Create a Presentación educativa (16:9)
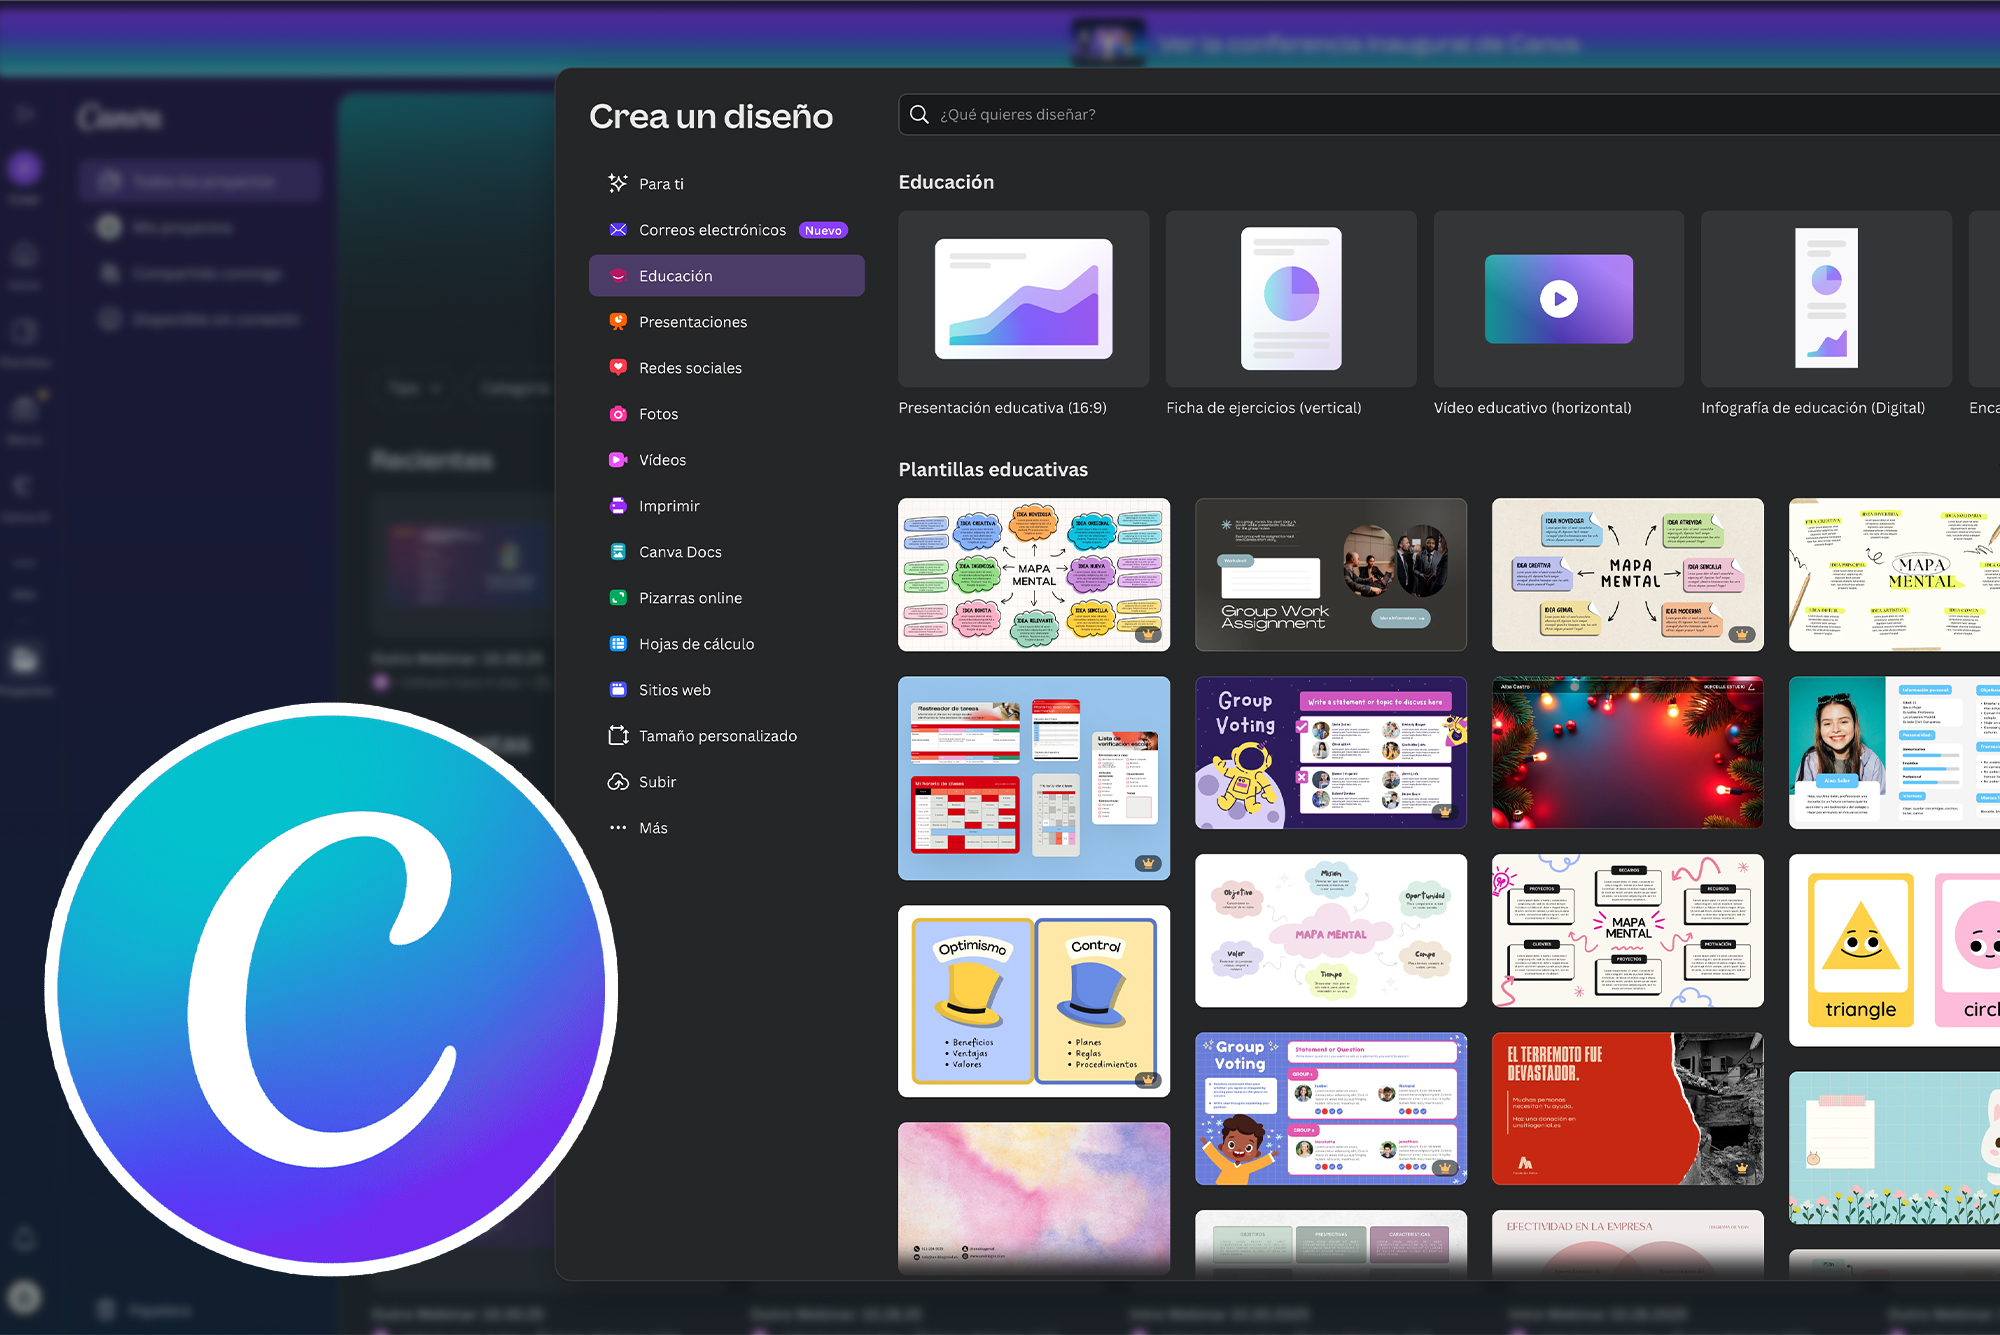The image size is (2000, 1335). tap(1023, 299)
